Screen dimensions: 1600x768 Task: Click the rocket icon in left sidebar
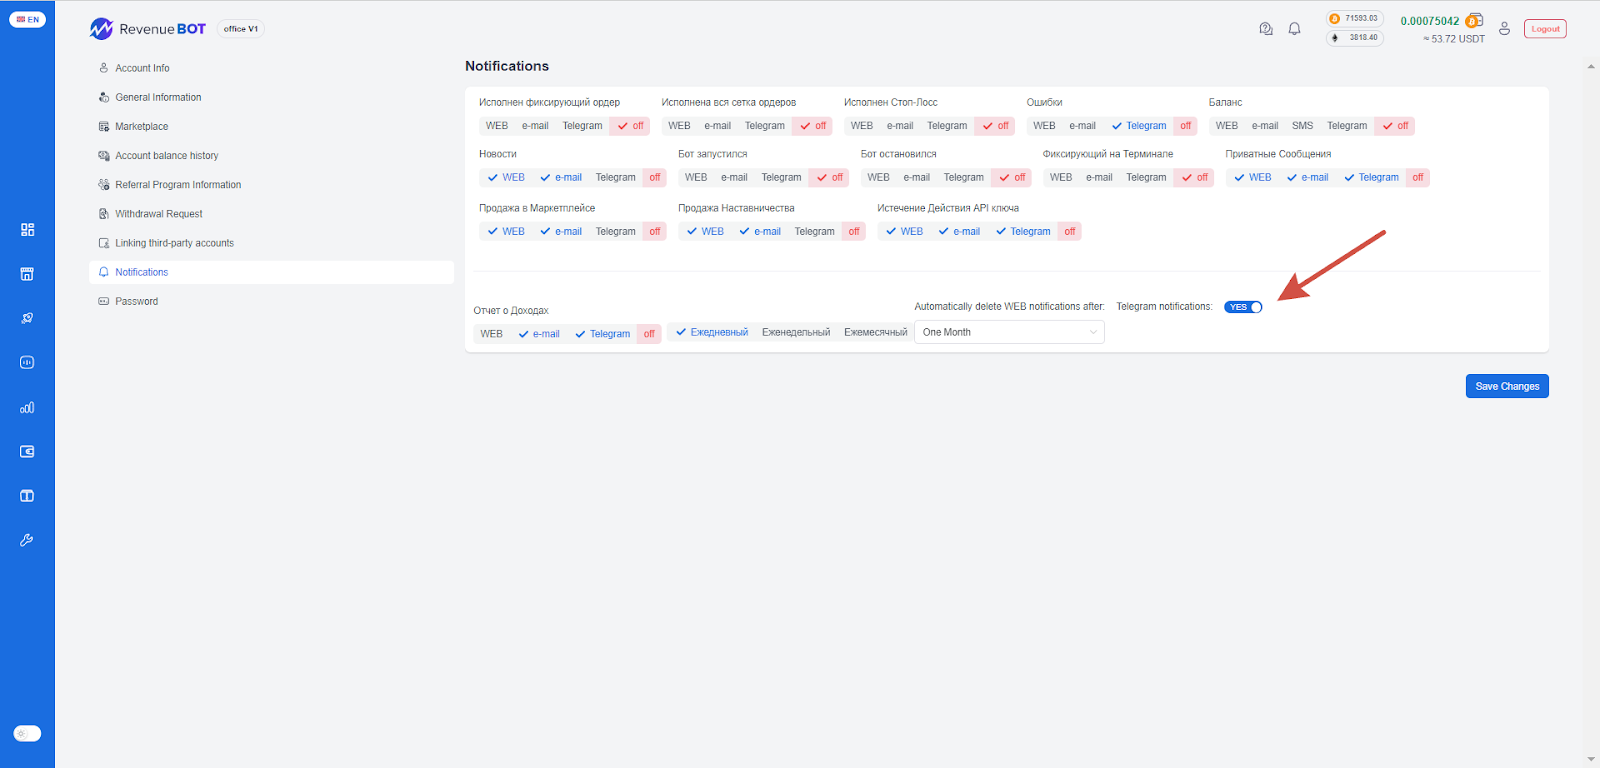click(27, 318)
